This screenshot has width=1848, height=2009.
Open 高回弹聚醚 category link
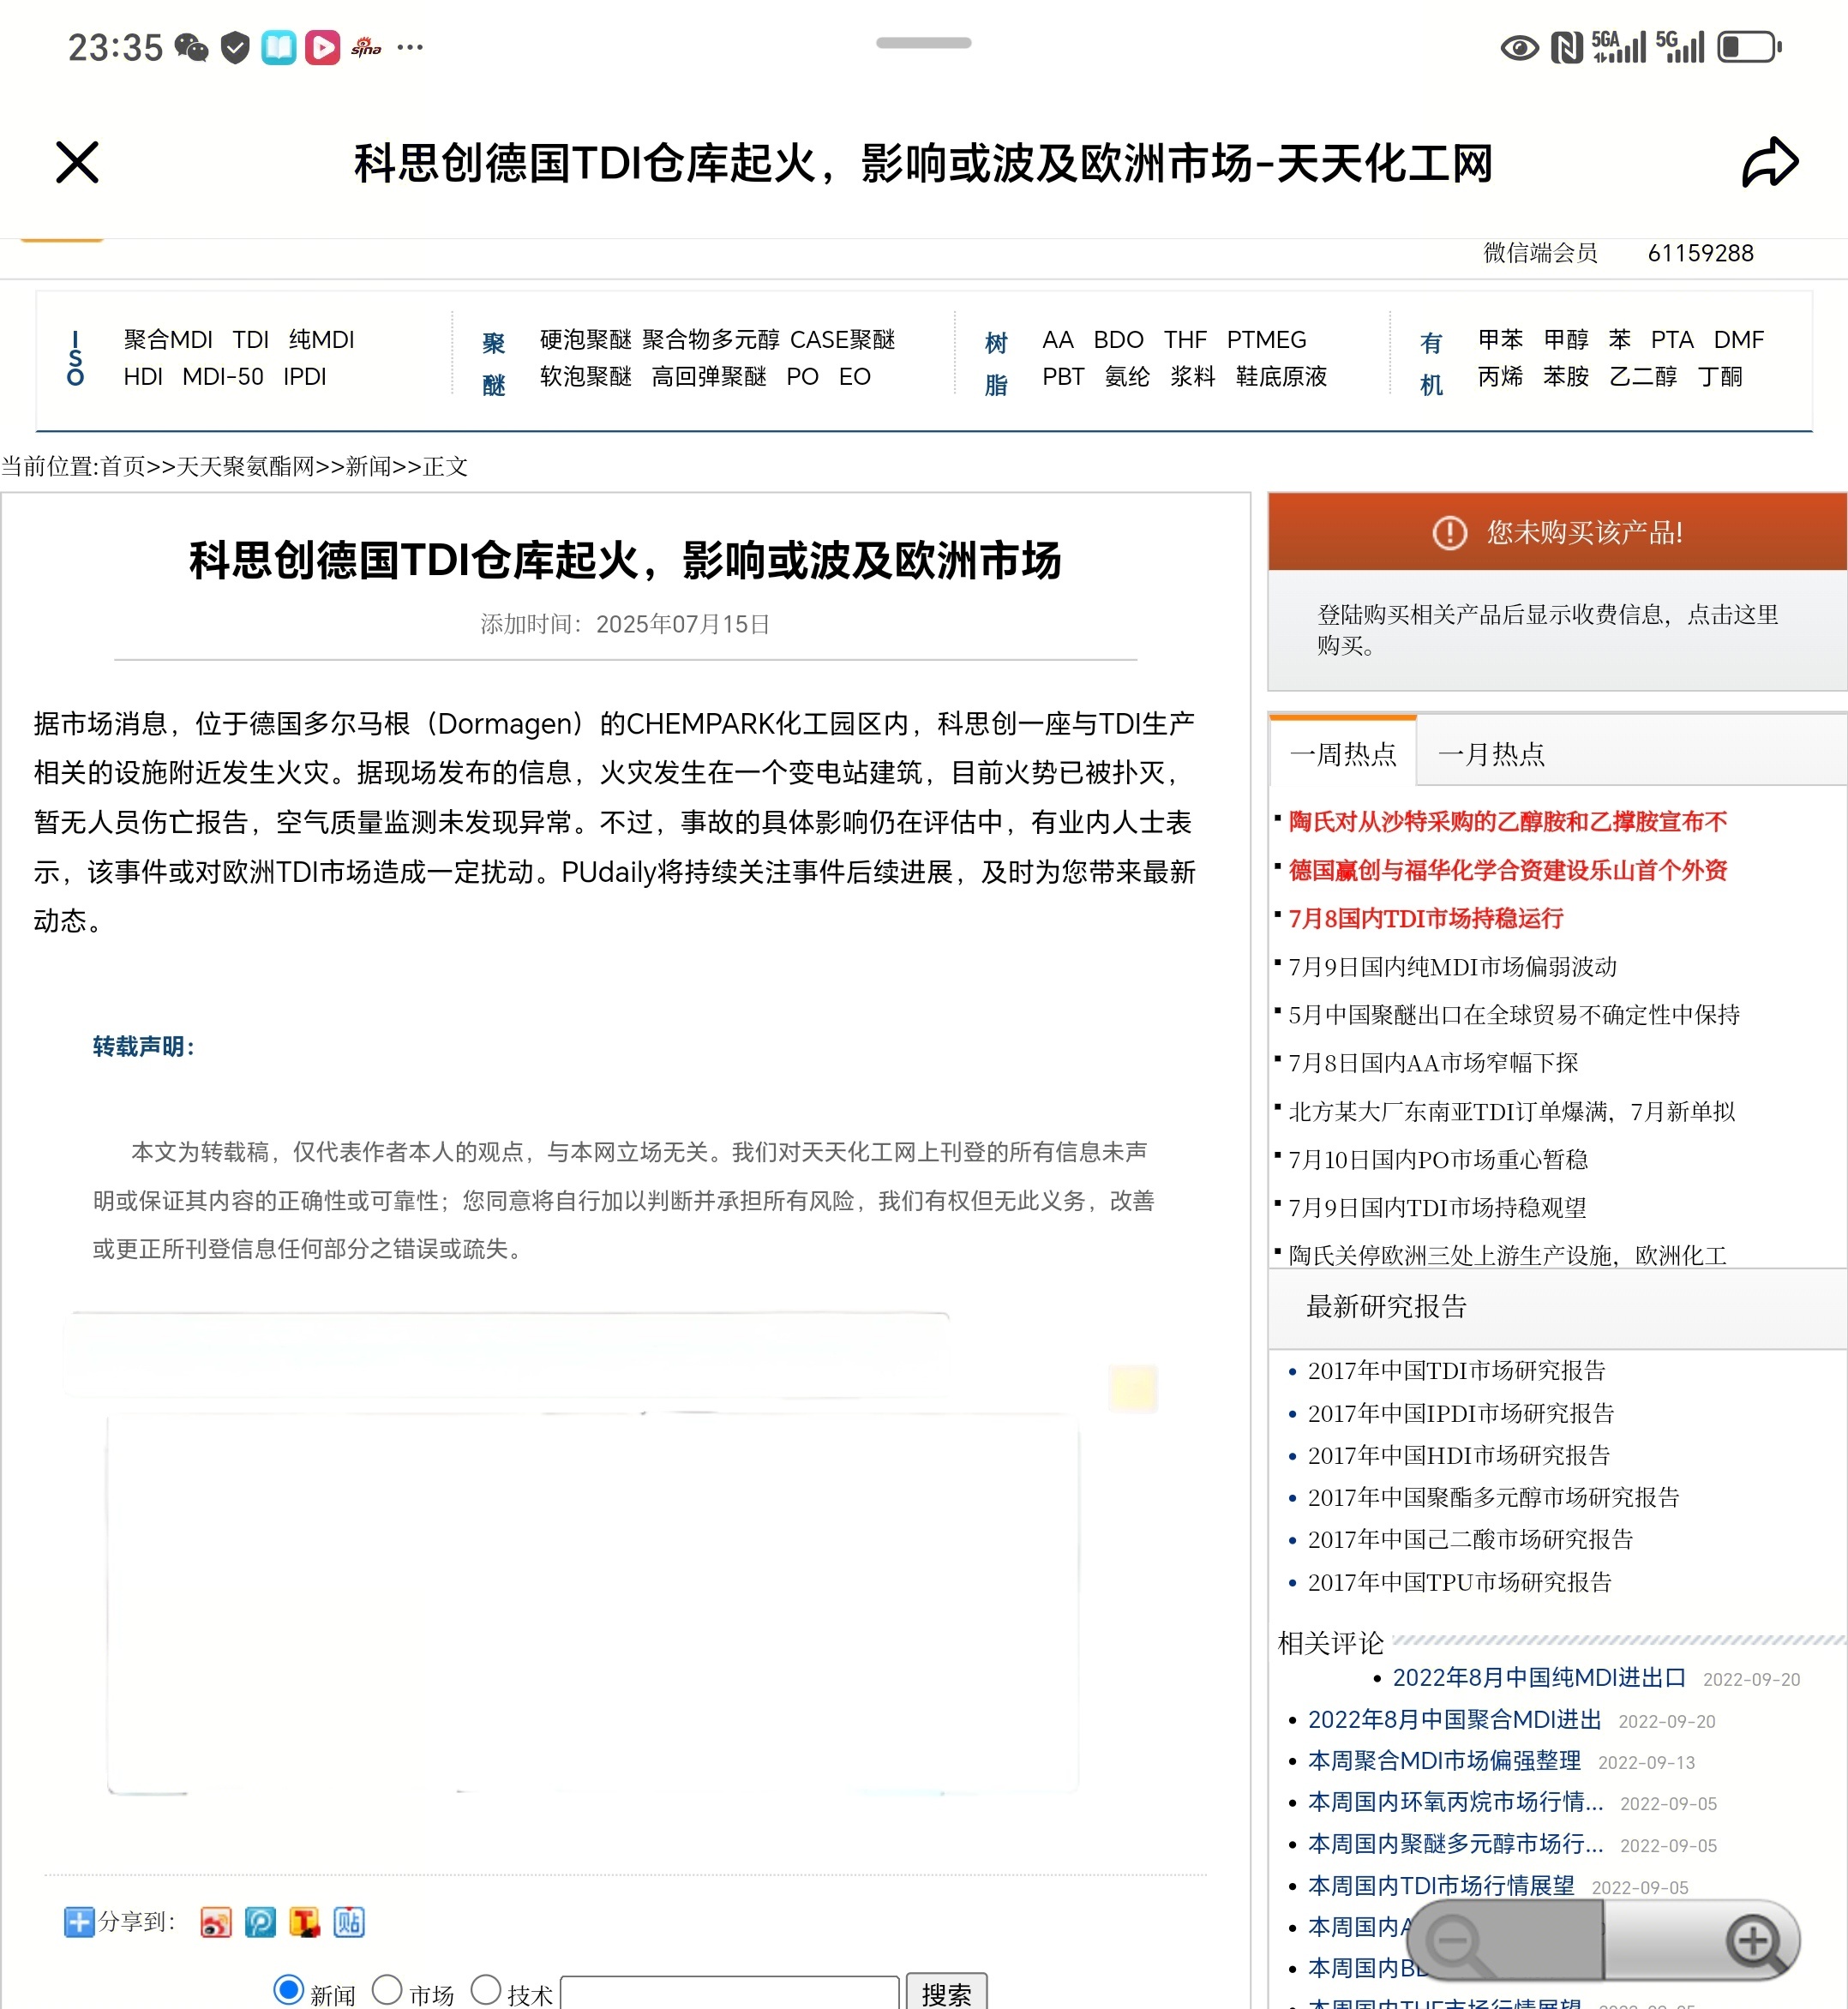[709, 377]
